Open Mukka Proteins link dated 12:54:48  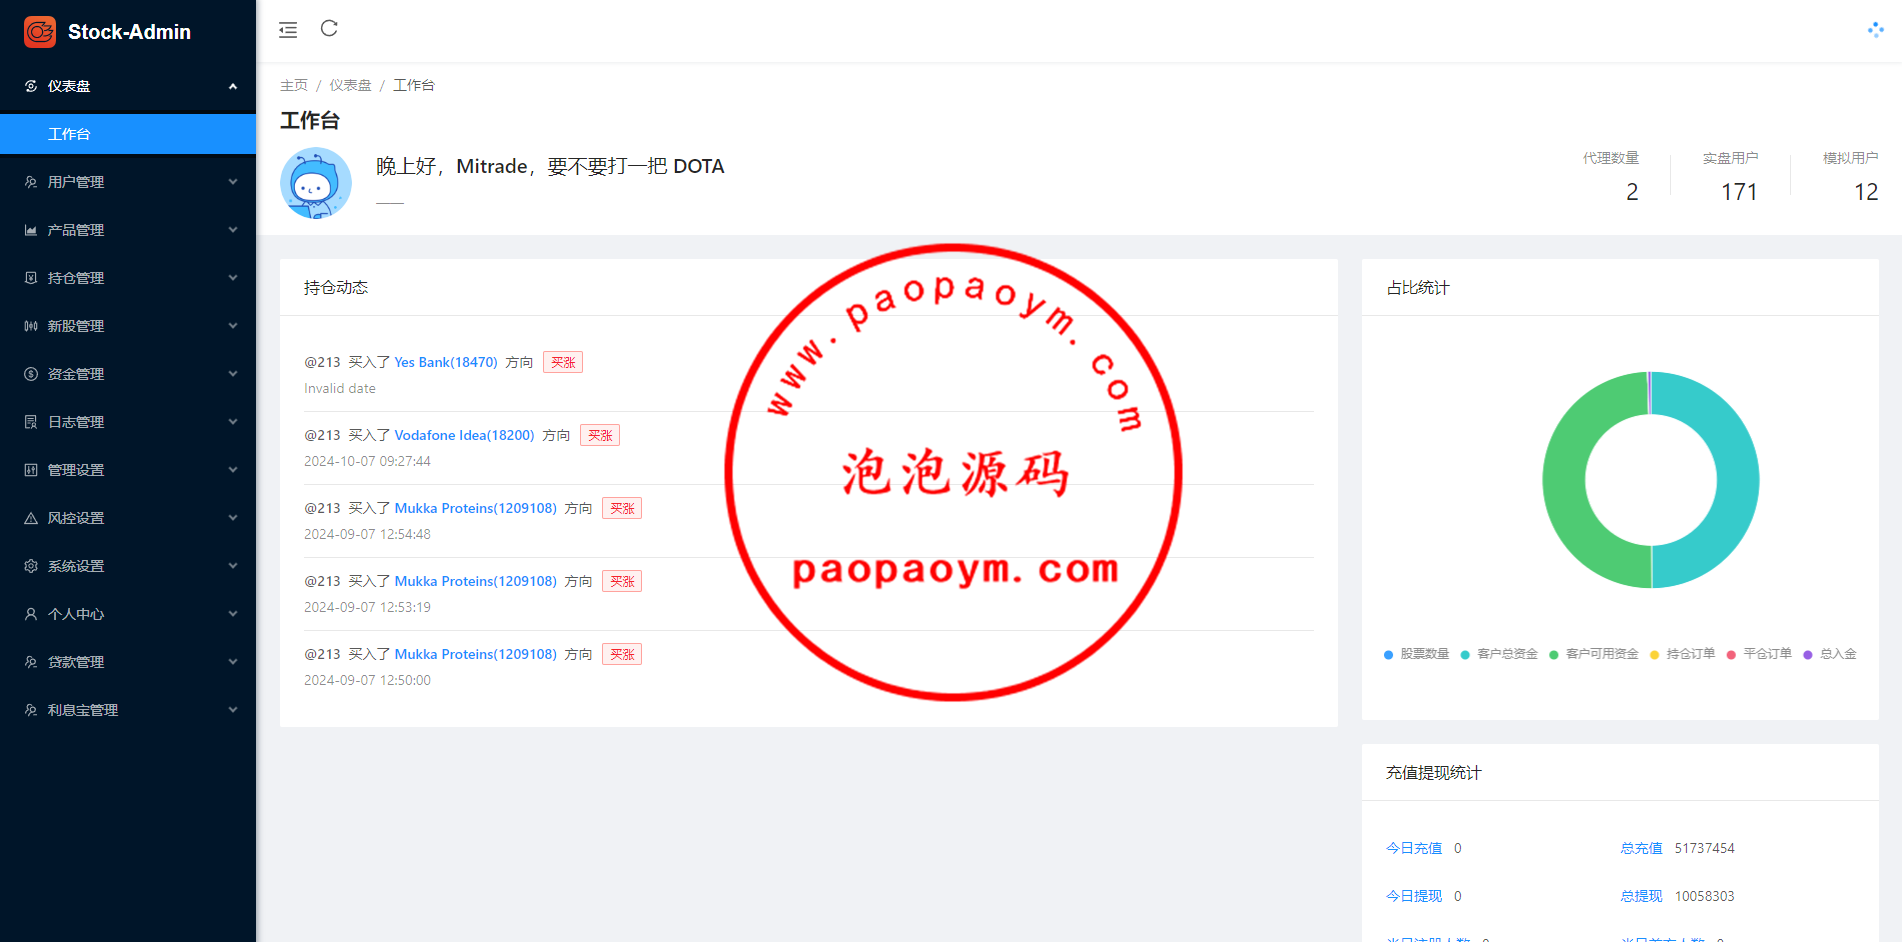(x=475, y=508)
